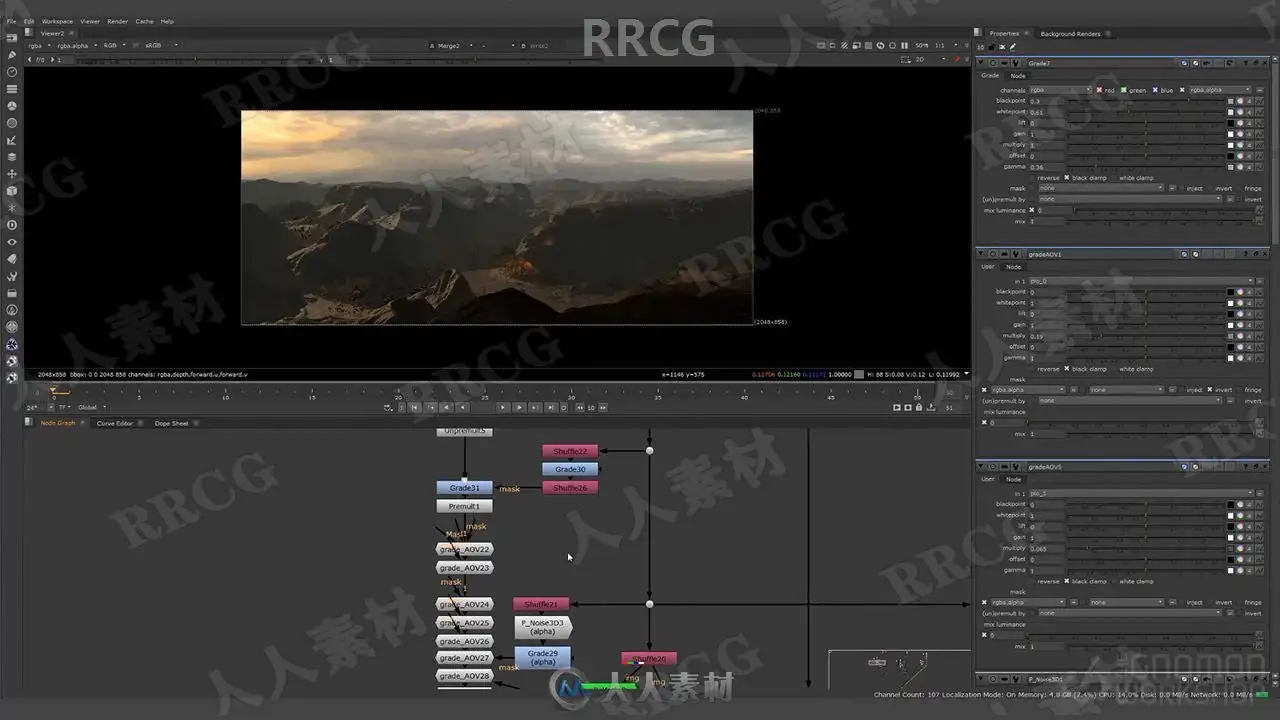Switch to the Background Renders tab
The width and height of the screenshot is (1280, 720).
pyautogui.click(x=1070, y=34)
